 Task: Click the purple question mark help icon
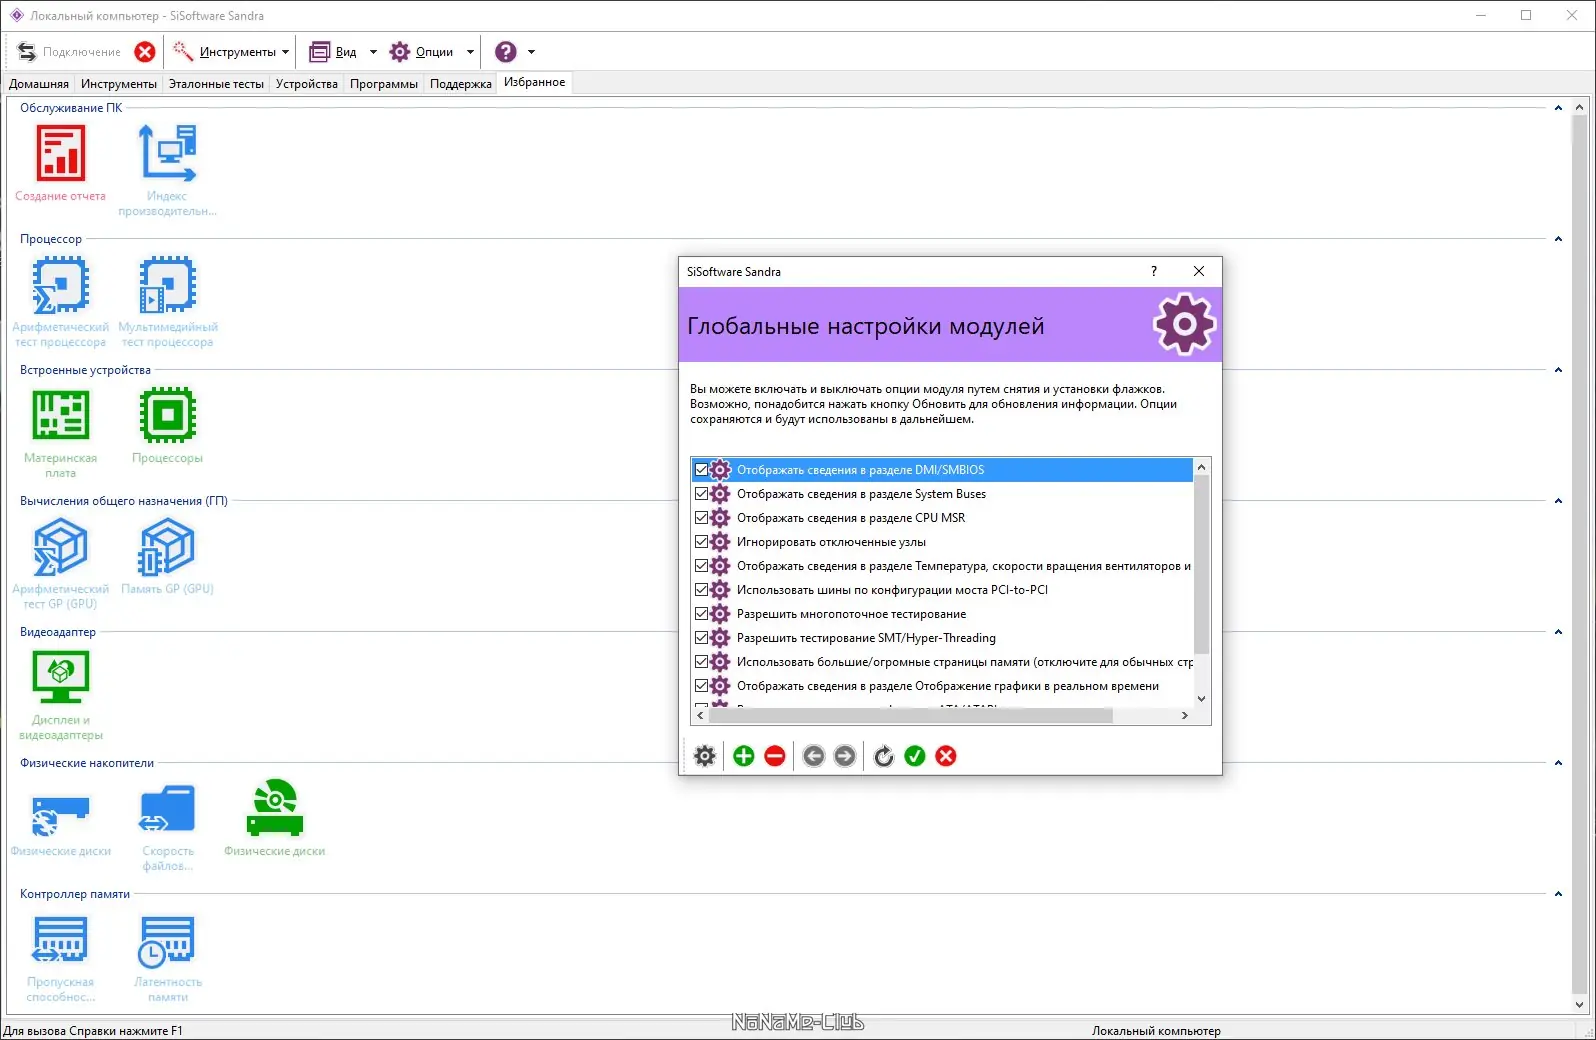point(506,52)
